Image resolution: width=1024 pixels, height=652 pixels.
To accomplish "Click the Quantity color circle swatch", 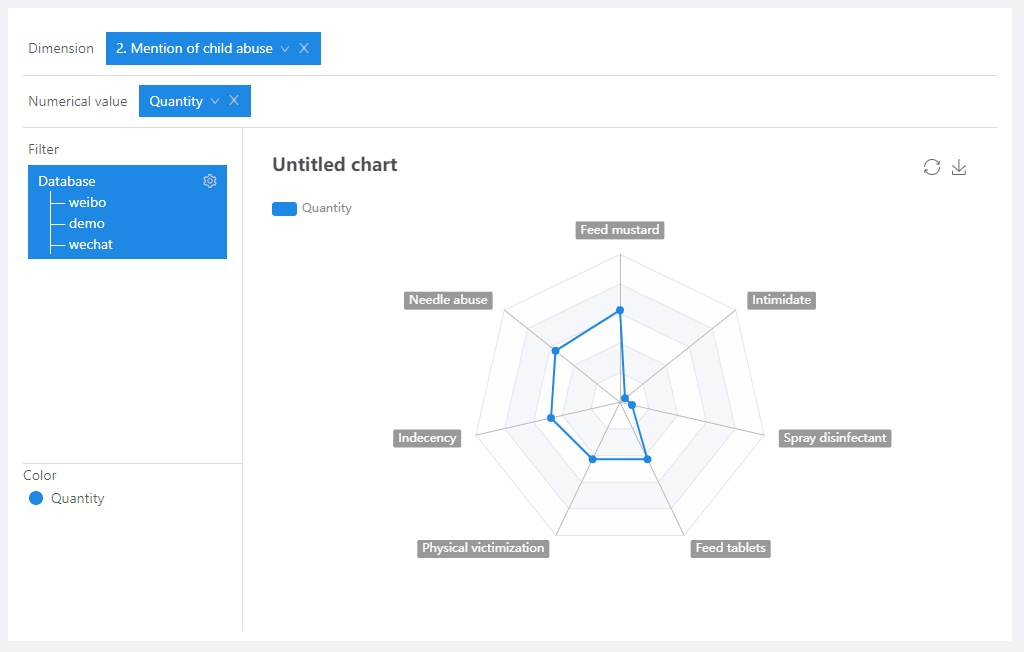I will coord(36,498).
